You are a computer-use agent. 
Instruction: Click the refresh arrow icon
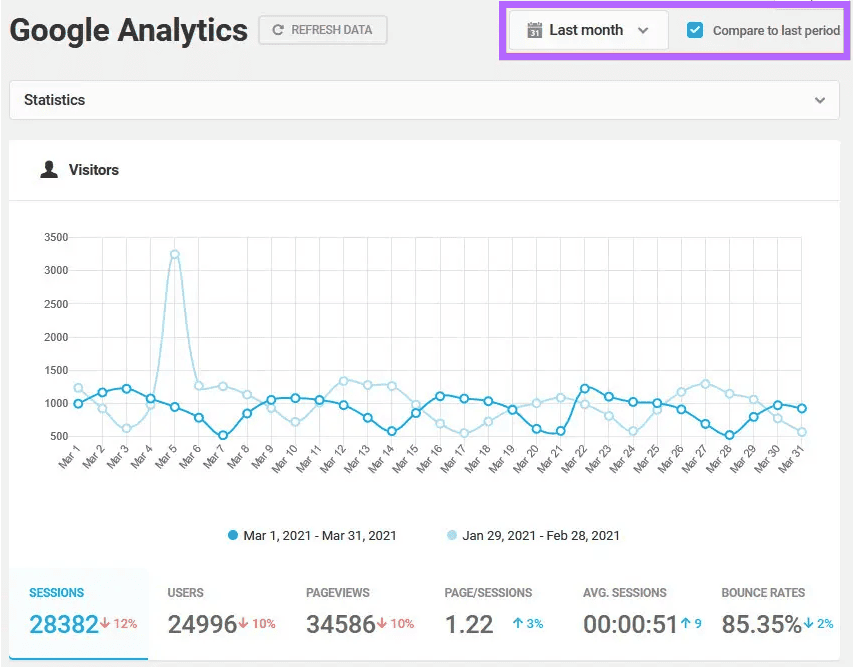tap(277, 30)
